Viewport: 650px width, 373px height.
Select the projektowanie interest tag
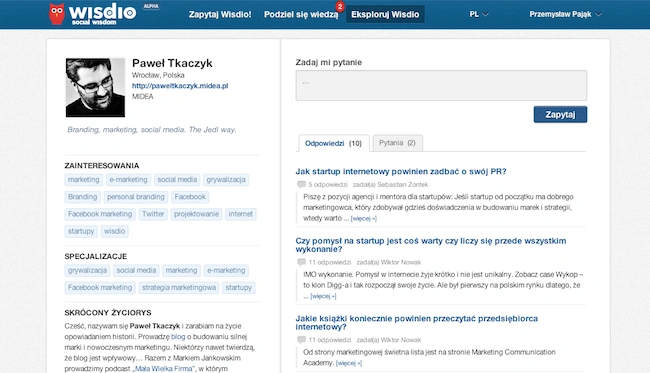coord(196,214)
